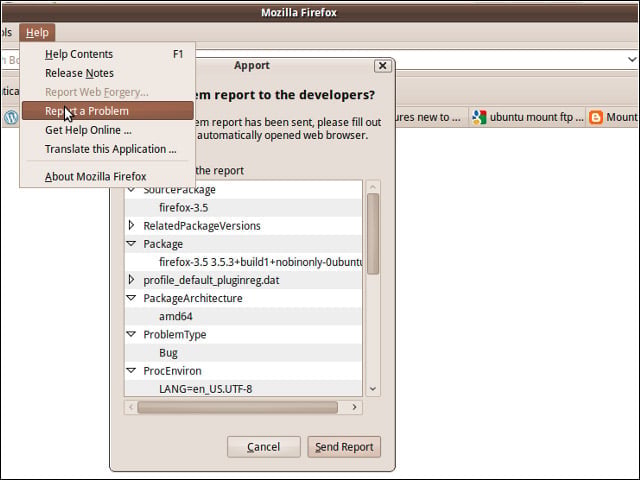The width and height of the screenshot is (640, 480).
Task: Expand RelatedPackageVersions node
Action: pos(131,225)
